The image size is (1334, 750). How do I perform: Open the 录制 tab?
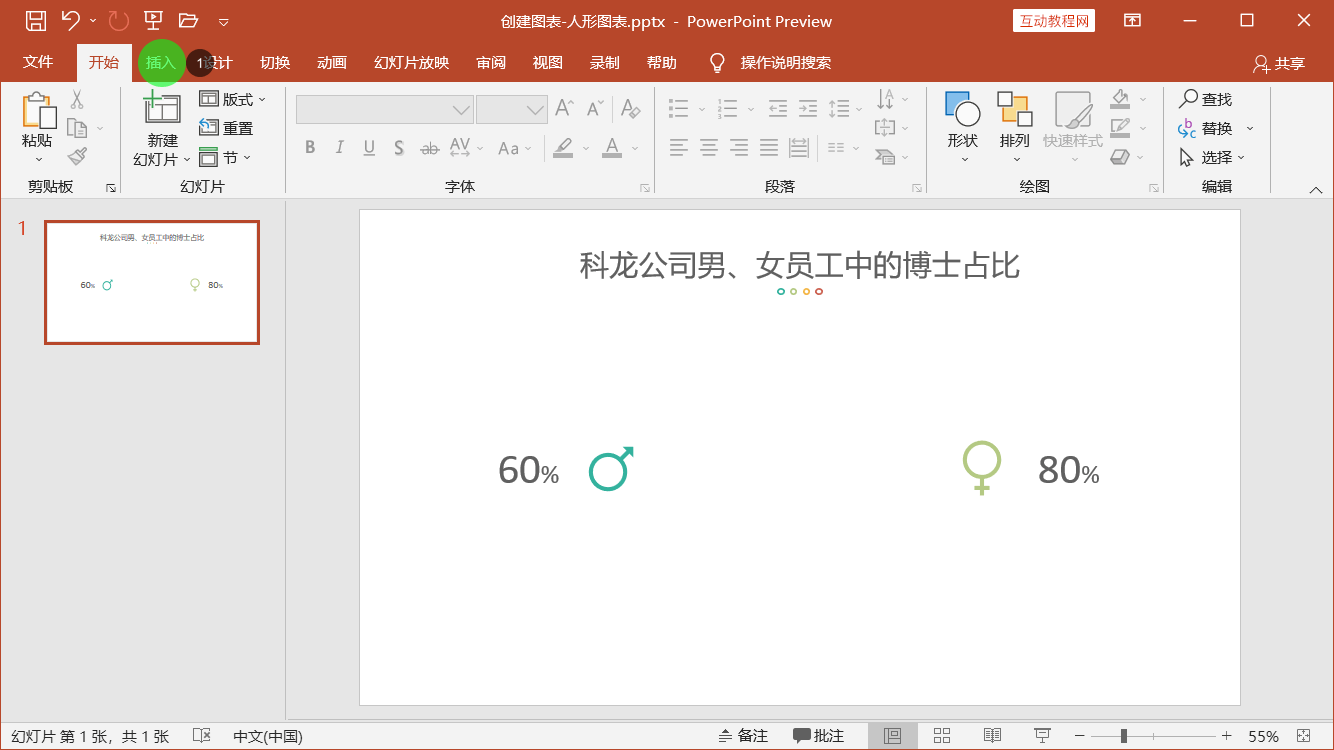pos(605,63)
